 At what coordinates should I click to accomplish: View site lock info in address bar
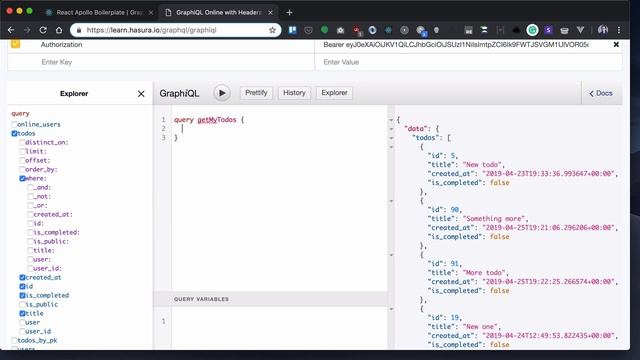click(79, 30)
